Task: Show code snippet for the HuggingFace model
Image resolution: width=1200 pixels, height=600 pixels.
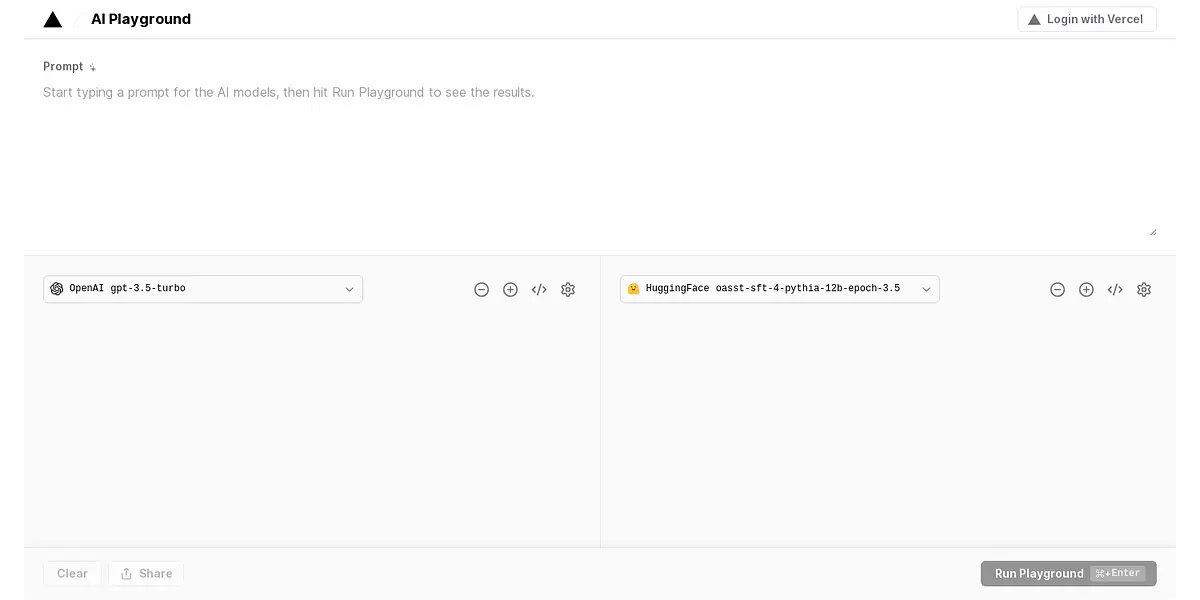Action: pos(1115,289)
